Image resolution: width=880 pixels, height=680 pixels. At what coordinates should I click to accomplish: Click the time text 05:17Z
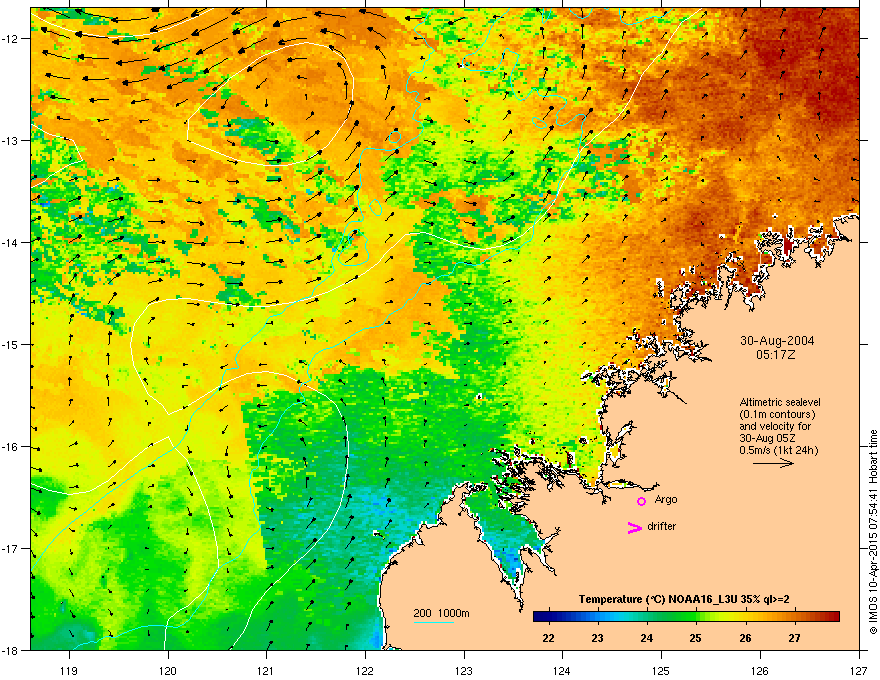776,355
